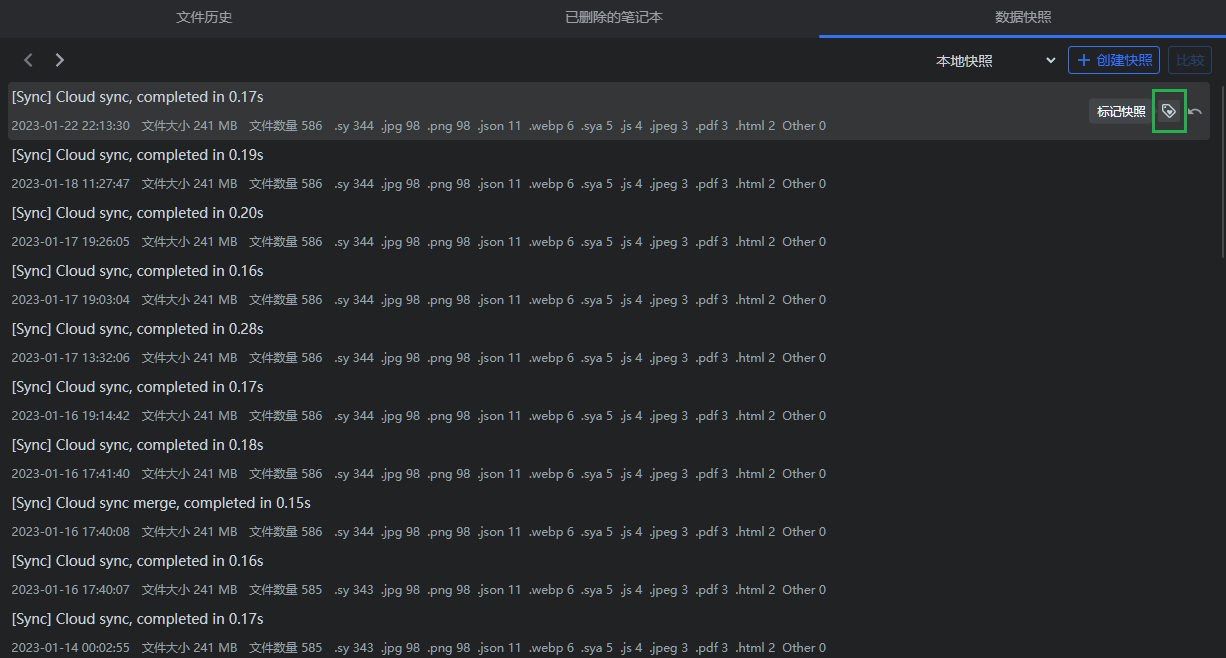Go to previous page of snapshots
This screenshot has height=658, width=1226.
point(28,60)
